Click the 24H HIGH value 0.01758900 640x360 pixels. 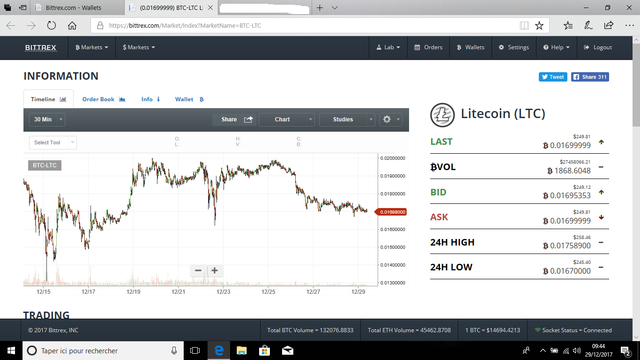click(567, 246)
